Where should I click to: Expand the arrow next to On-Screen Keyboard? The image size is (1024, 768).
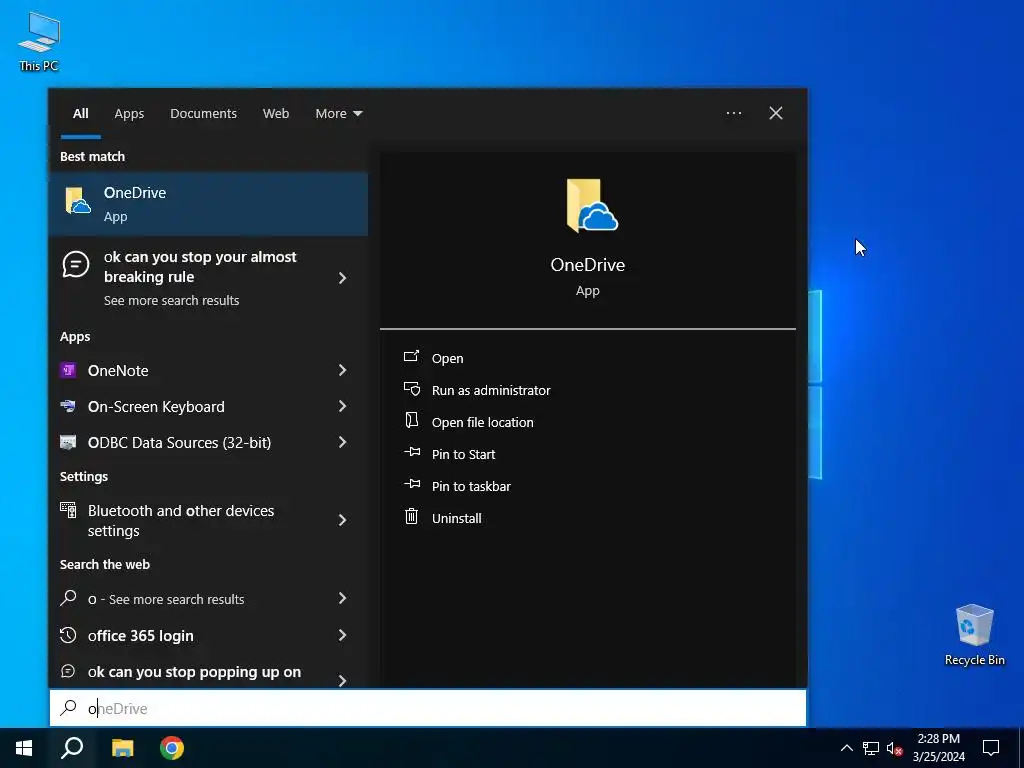pyautogui.click(x=342, y=406)
